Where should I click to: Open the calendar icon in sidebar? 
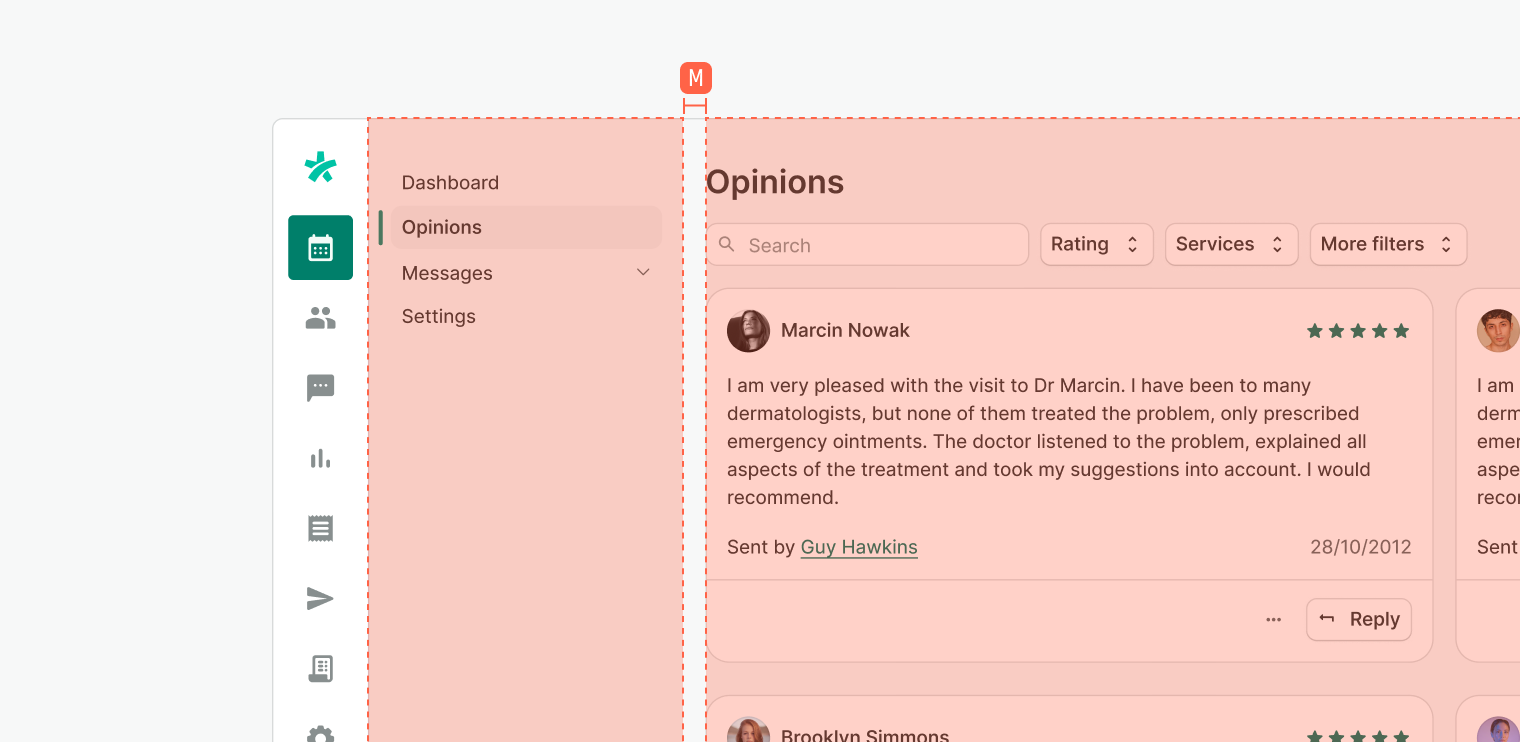click(x=320, y=247)
